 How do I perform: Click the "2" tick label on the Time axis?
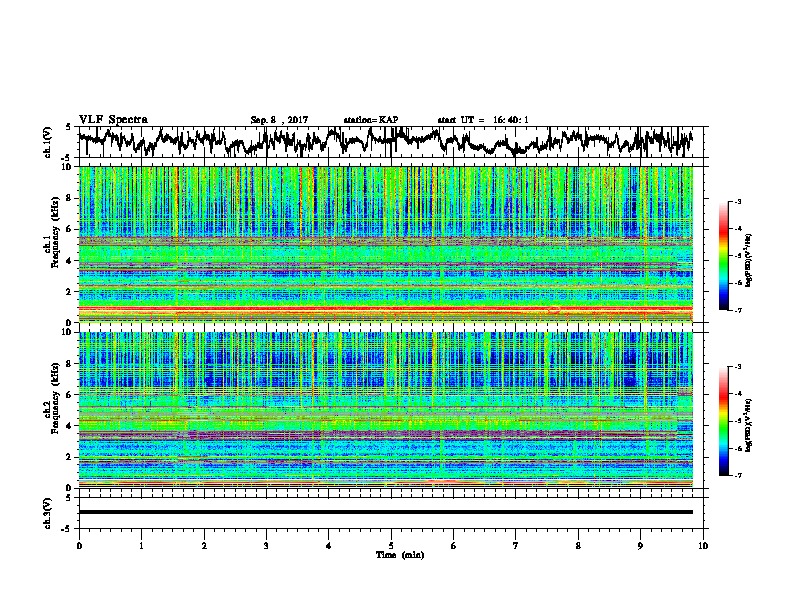pyautogui.click(x=204, y=546)
